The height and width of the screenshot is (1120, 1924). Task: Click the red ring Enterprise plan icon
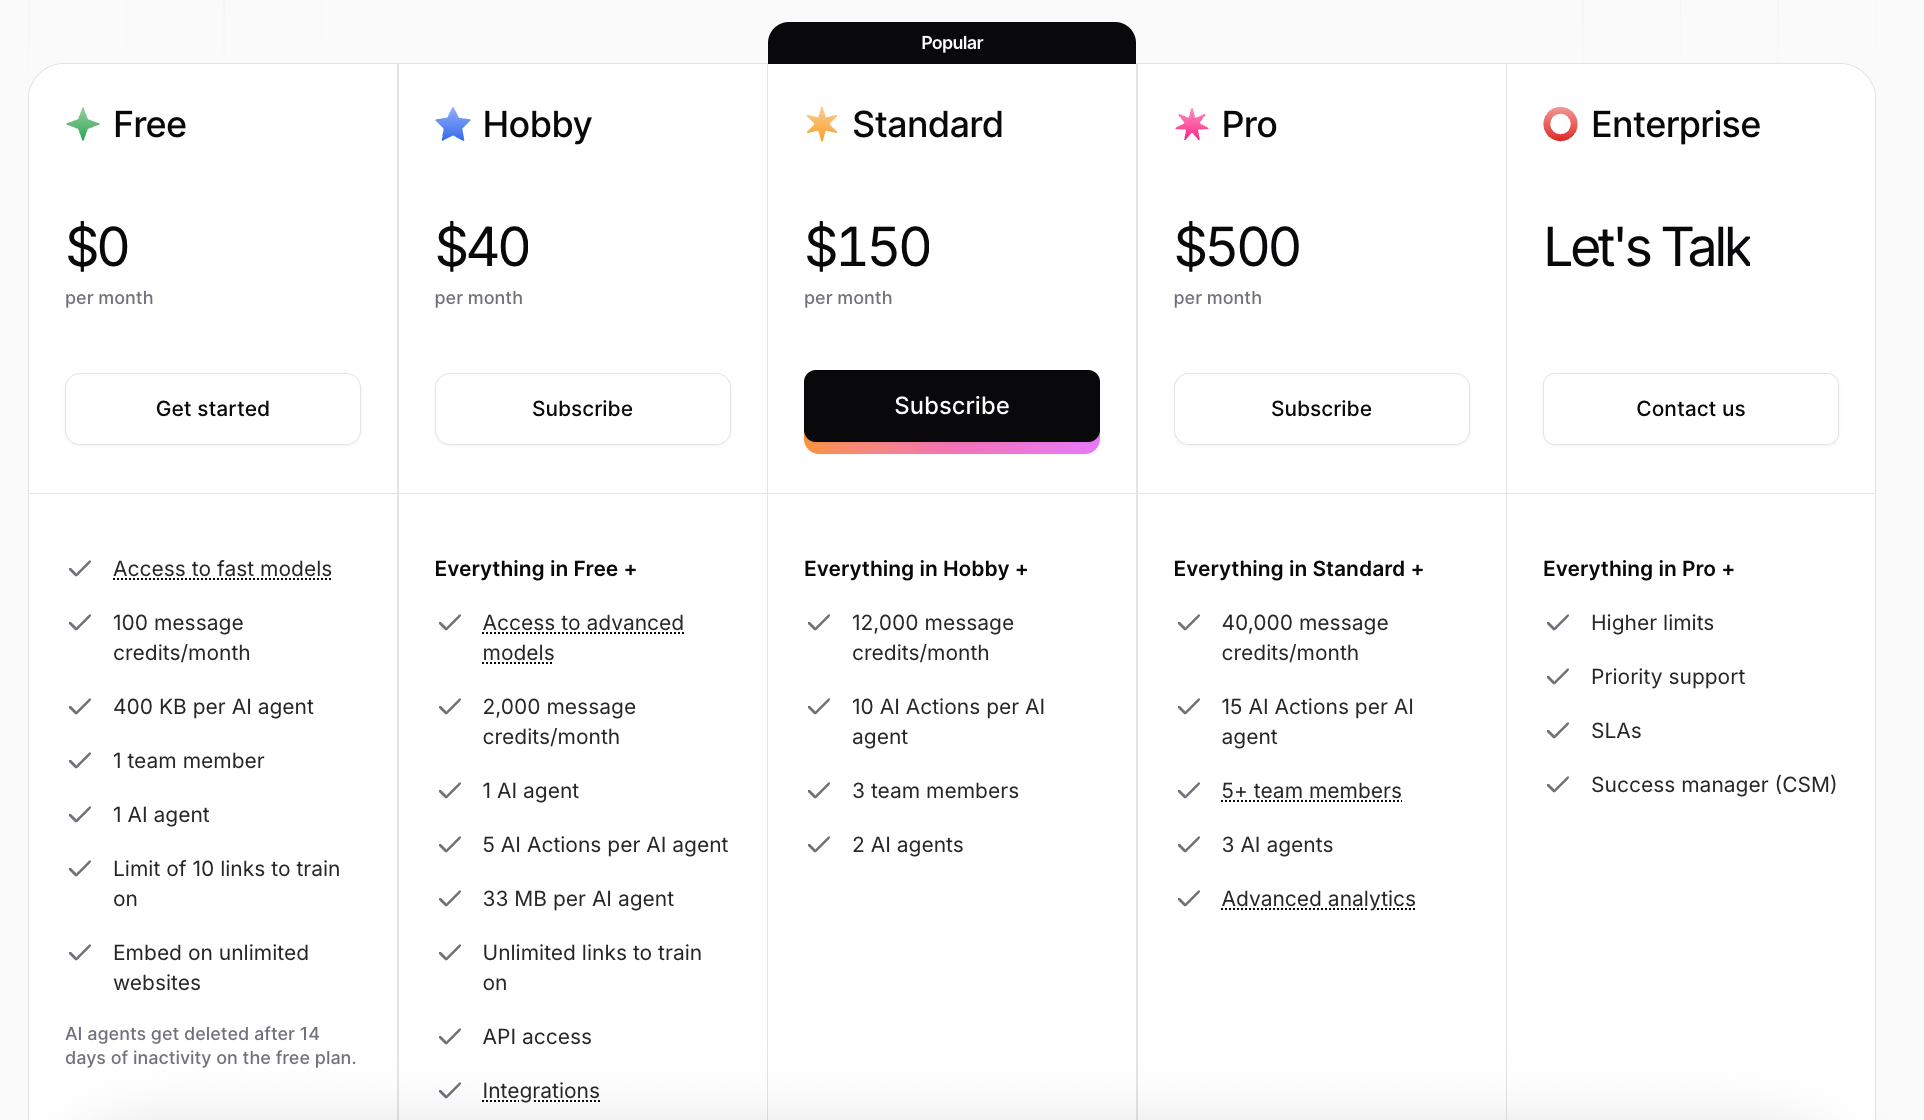pos(1560,125)
